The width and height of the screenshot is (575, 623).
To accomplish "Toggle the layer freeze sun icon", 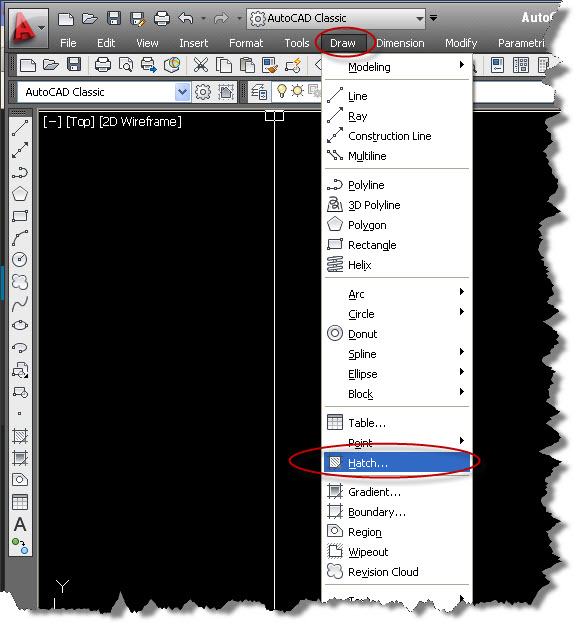I will [297, 91].
